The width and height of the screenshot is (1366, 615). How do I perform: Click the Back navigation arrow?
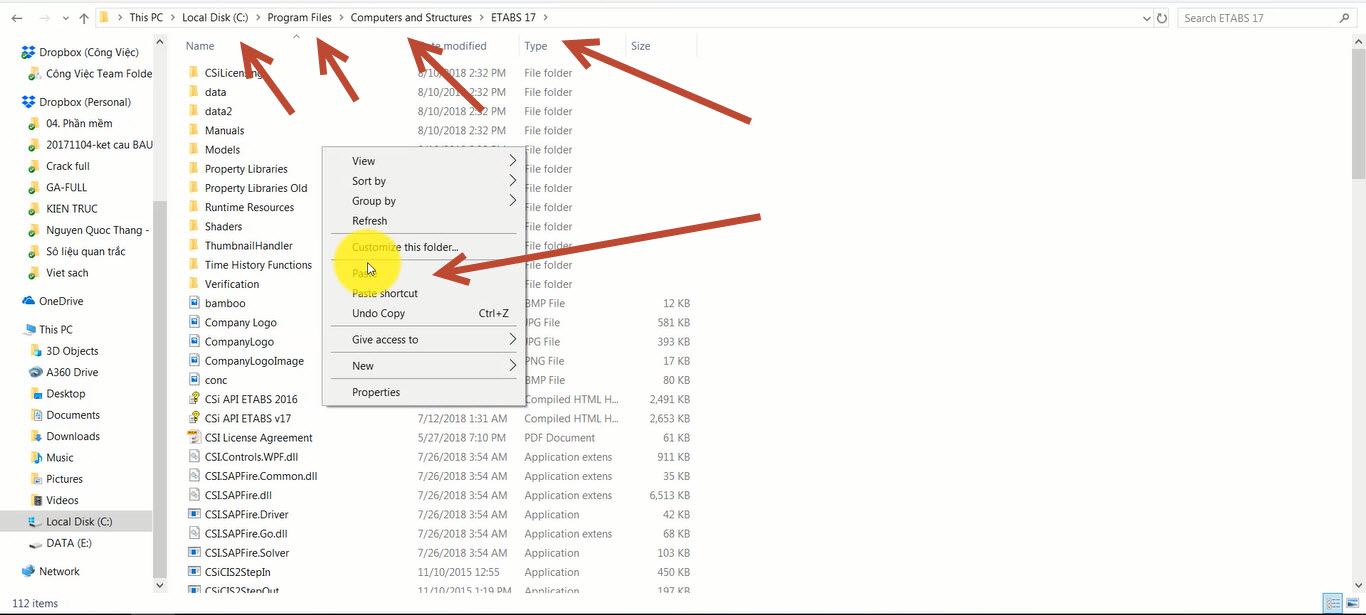[x=16, y=17]
